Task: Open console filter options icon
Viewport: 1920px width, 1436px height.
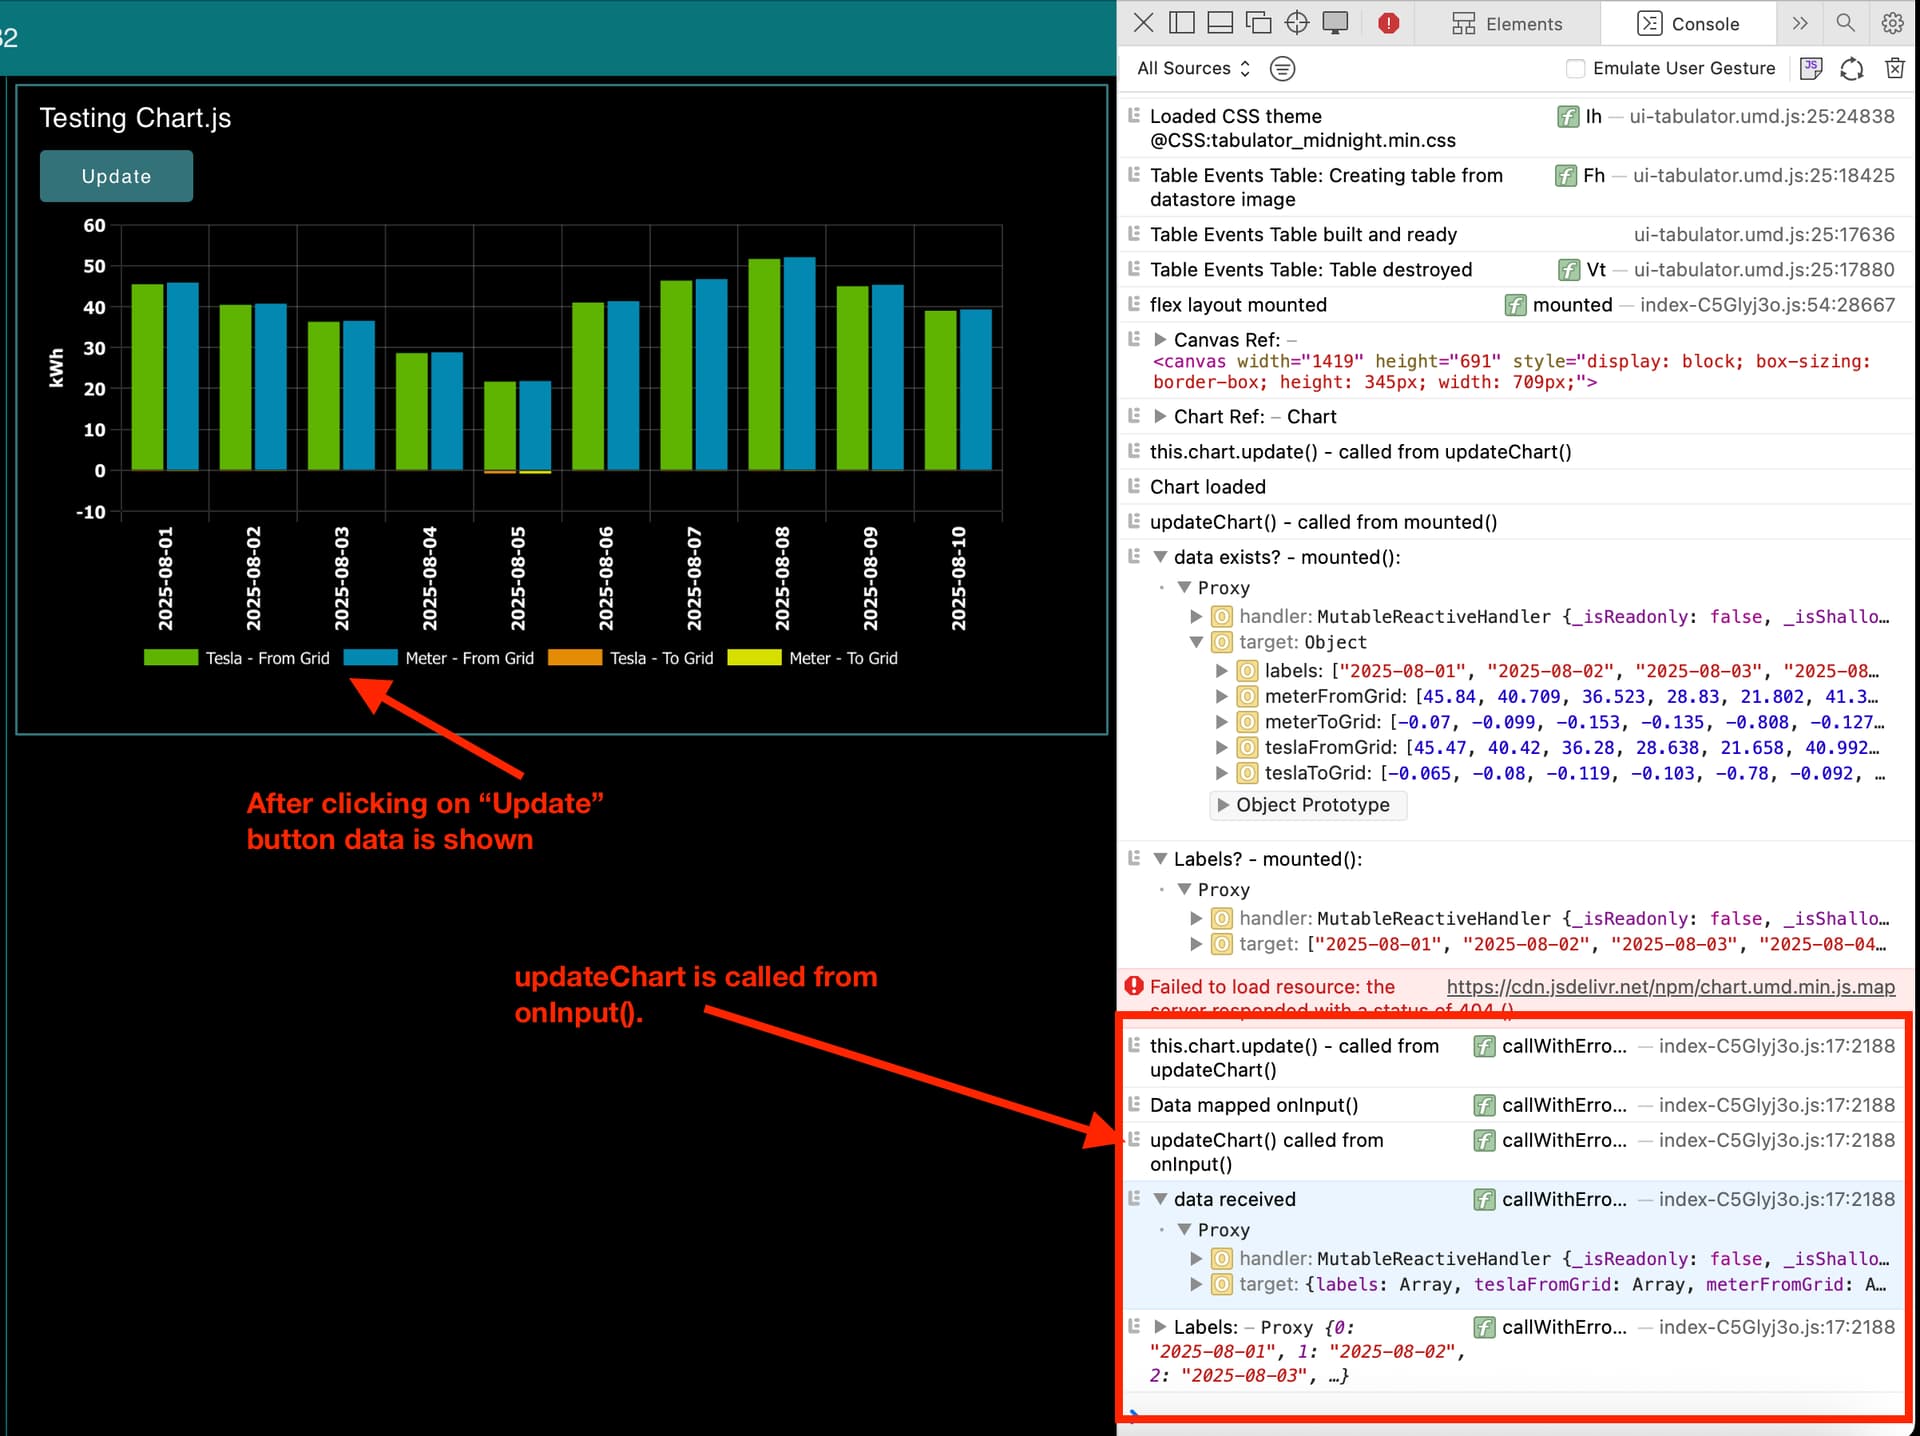Action: tap(1282, 68)
